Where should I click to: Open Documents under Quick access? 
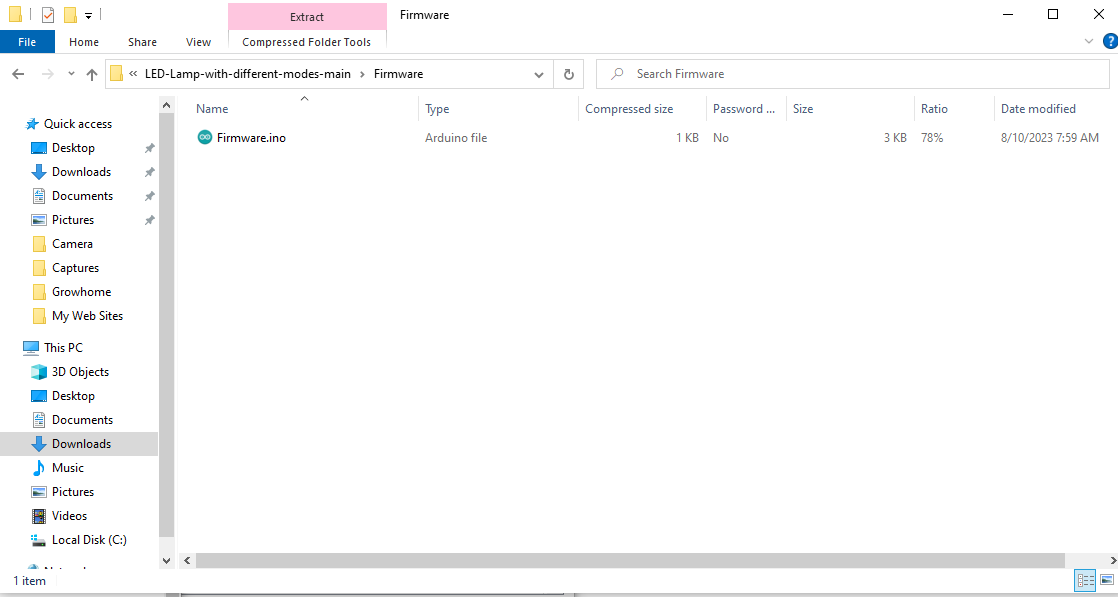(x=82, y=195)
